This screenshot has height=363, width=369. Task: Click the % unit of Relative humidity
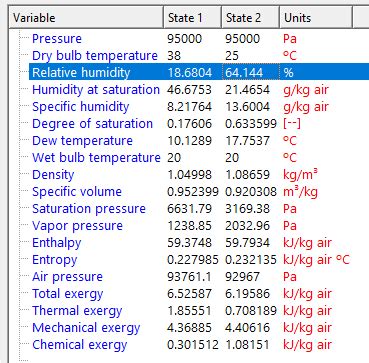pos(289,73)
